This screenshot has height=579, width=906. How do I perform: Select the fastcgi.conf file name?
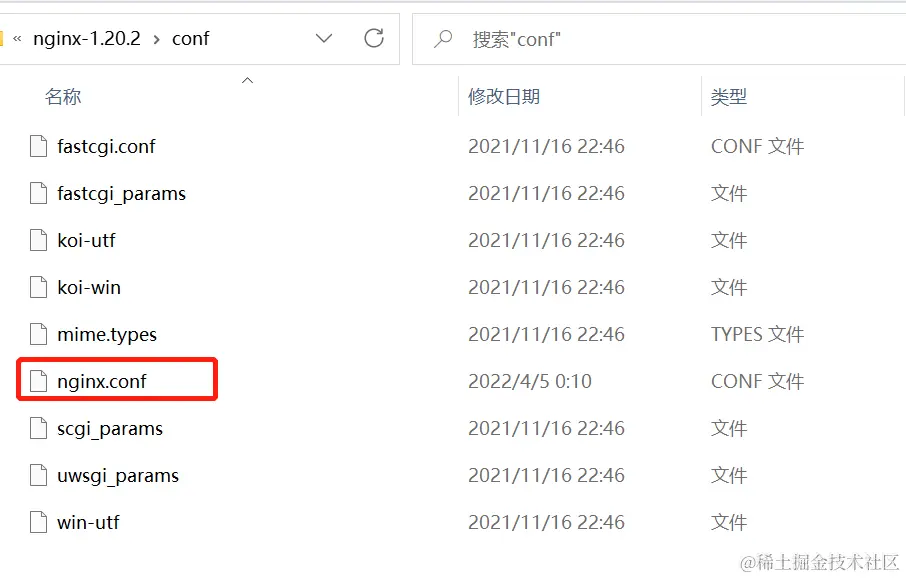(x=106, y=147)
